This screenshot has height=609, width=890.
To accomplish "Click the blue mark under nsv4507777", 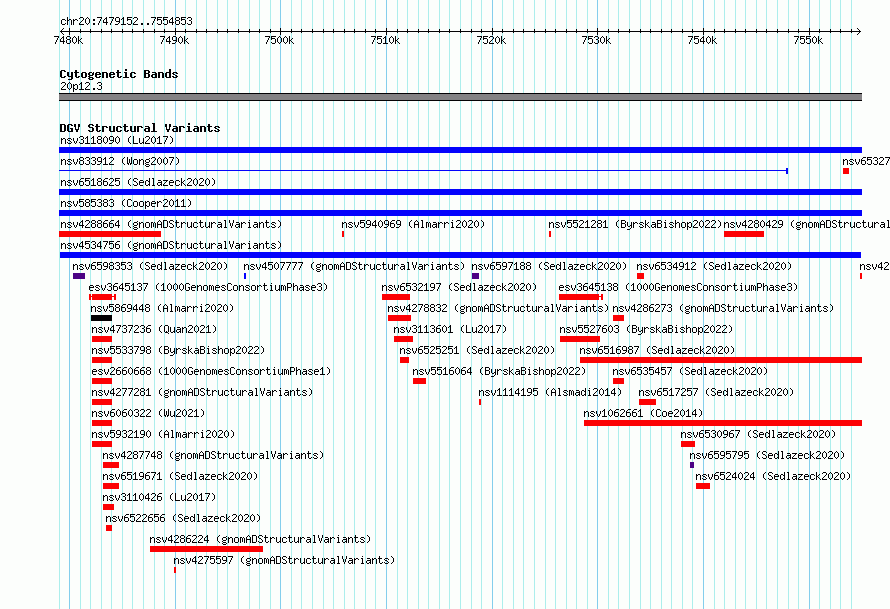I will click(245, 276).
